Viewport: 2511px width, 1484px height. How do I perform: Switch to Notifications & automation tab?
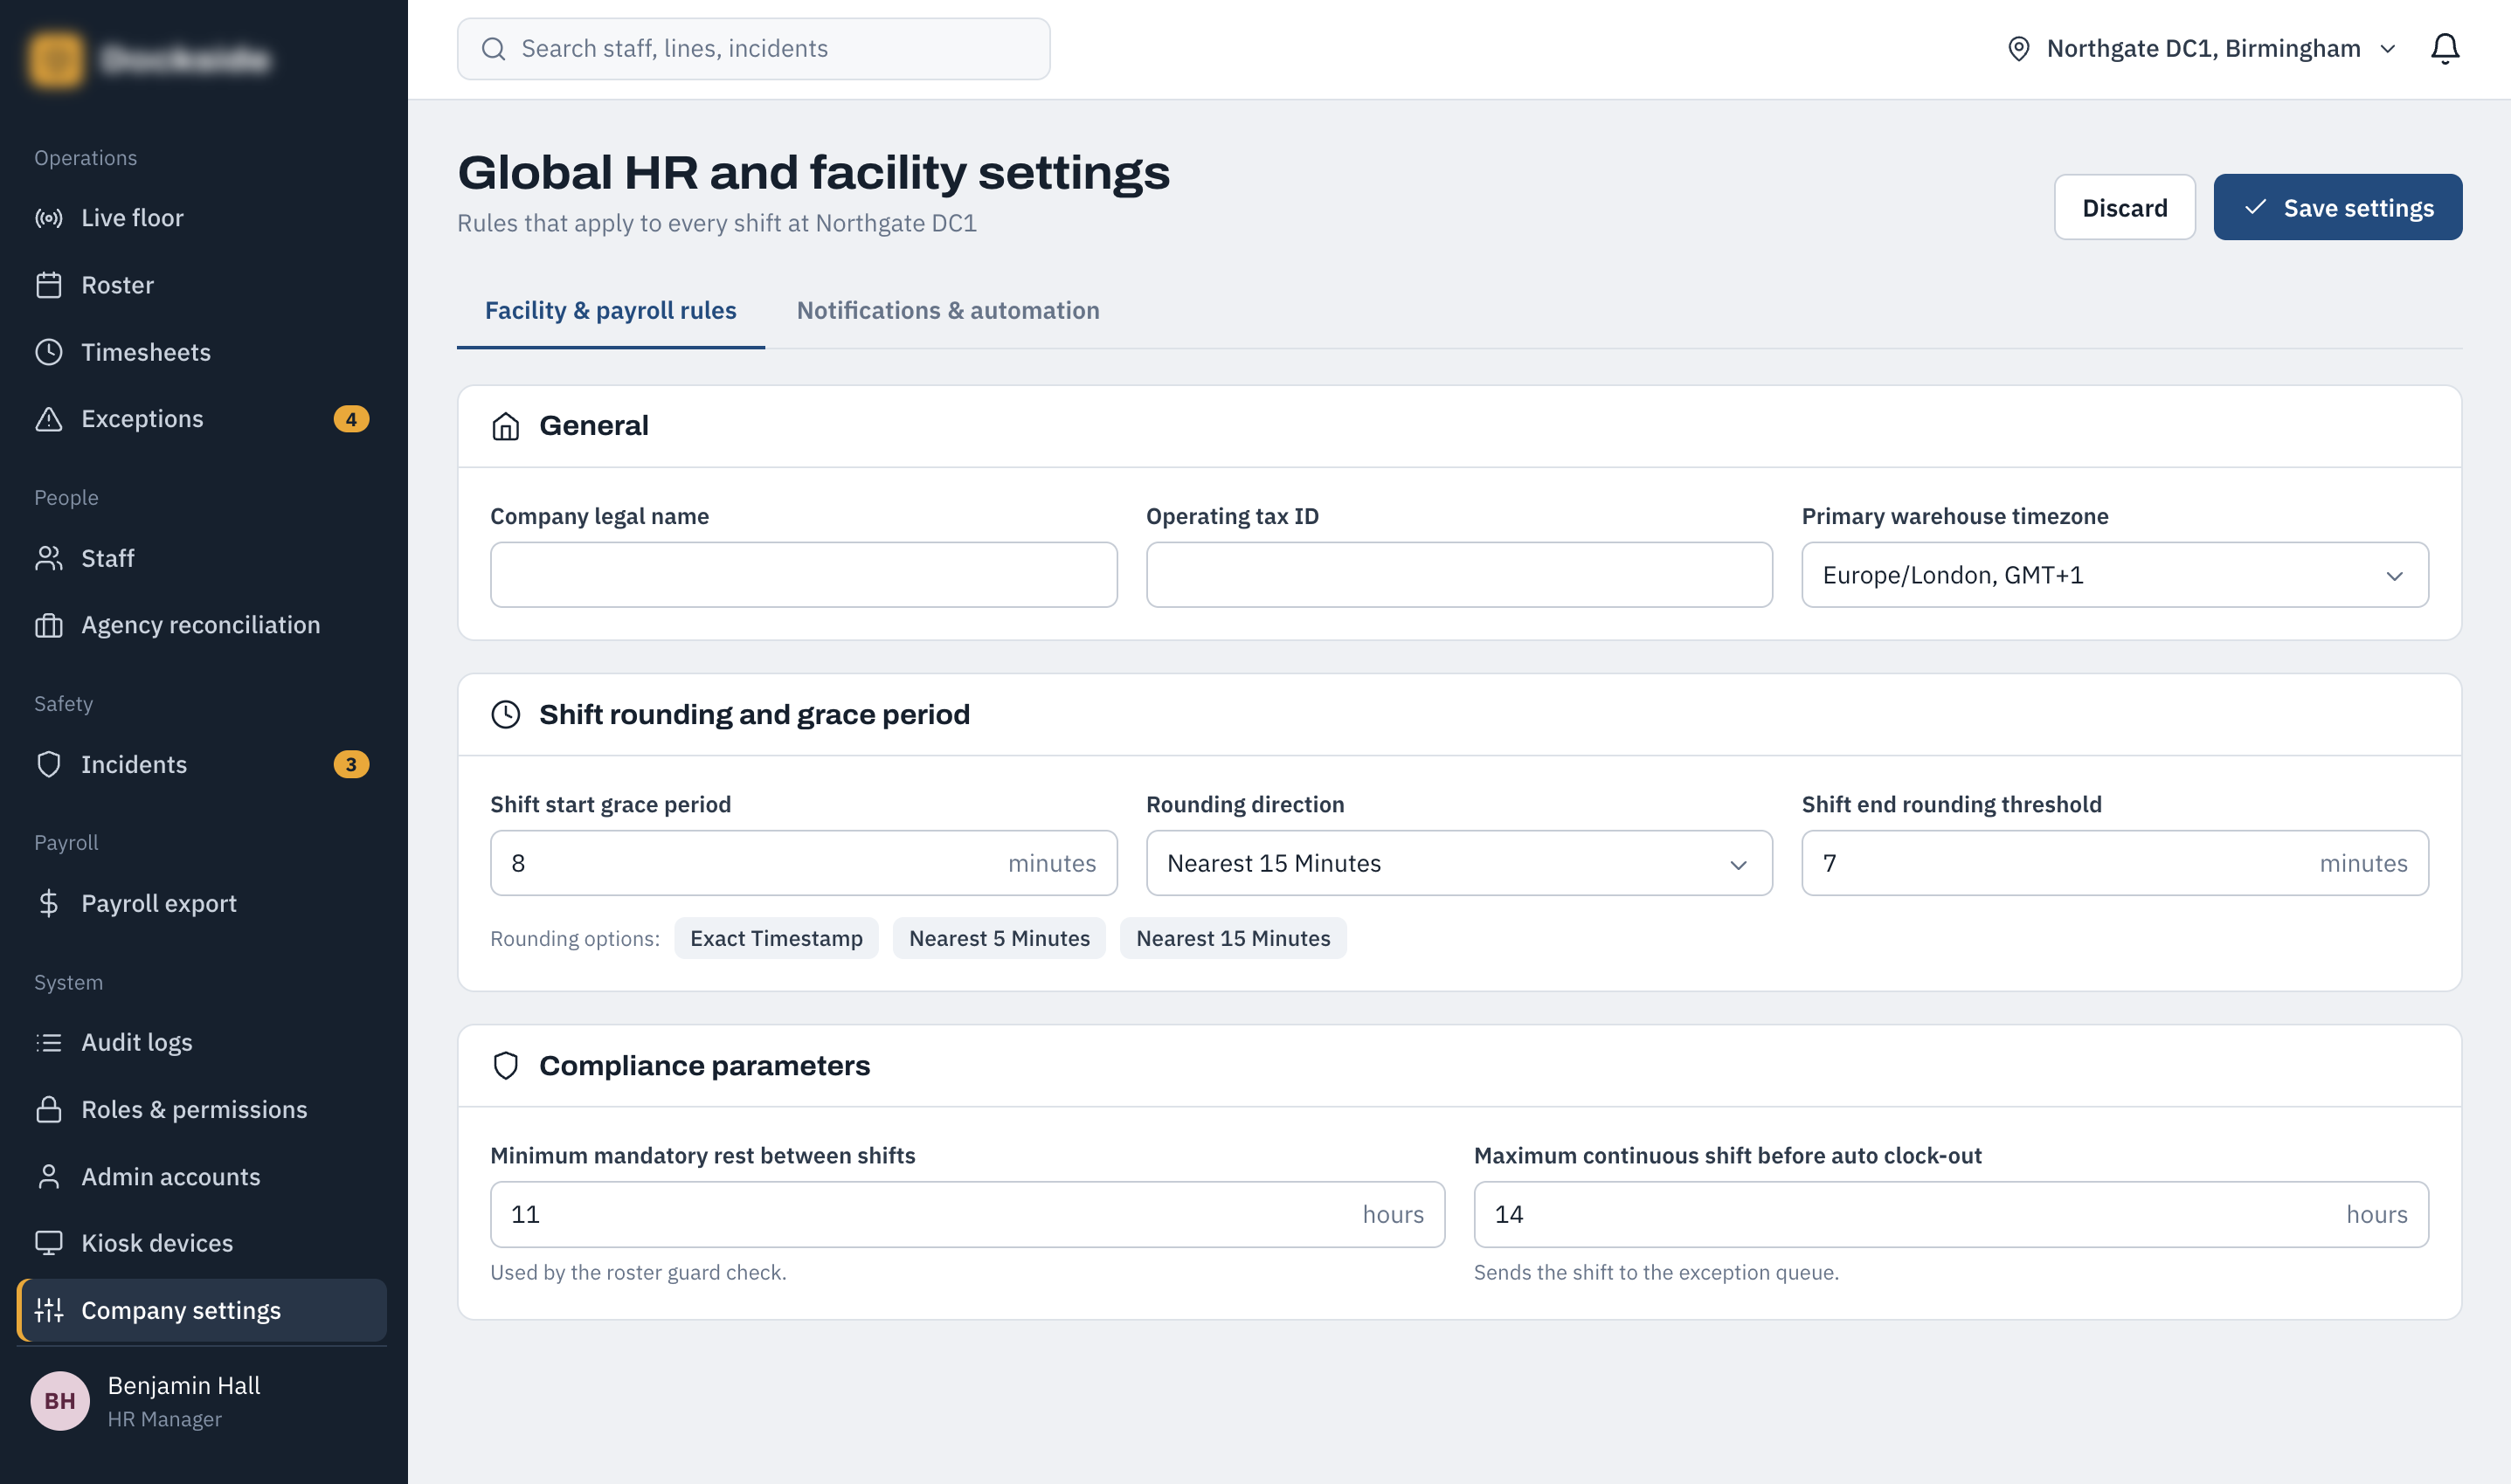[948, 311]
